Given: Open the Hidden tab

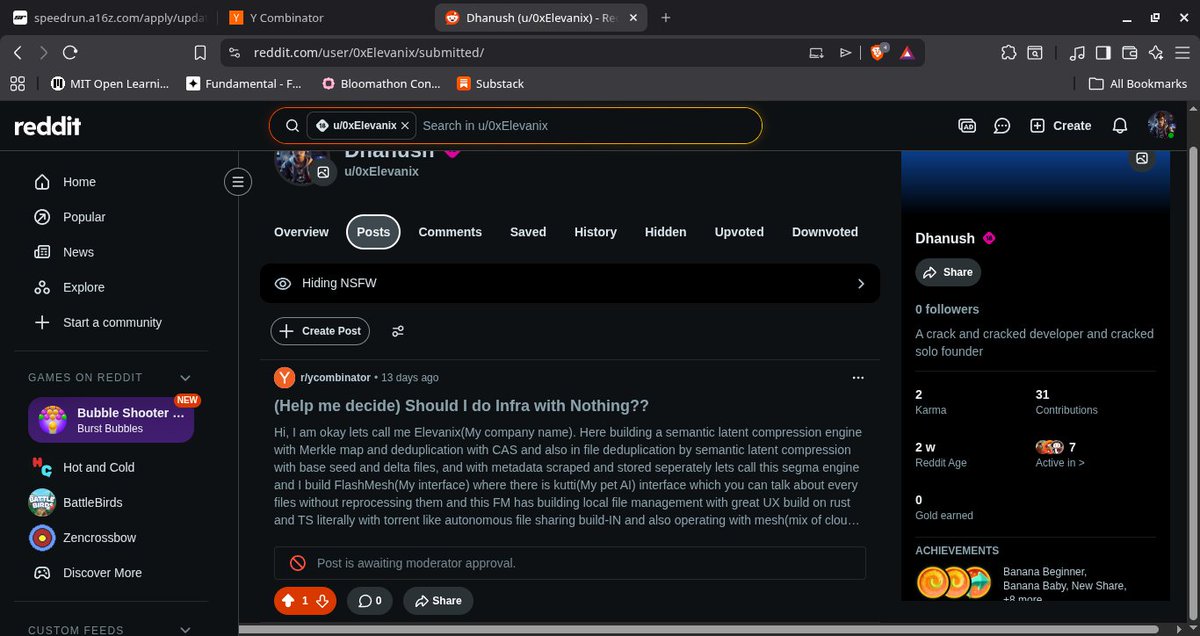Looking at the screenshot, I should click(x=665, y=232).
